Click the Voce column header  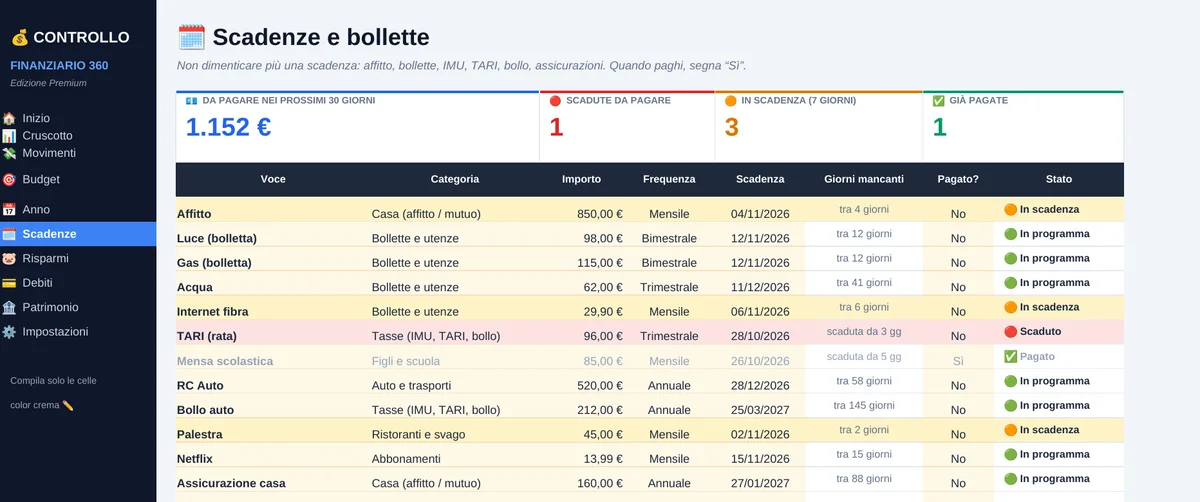(x=273, y=179)
